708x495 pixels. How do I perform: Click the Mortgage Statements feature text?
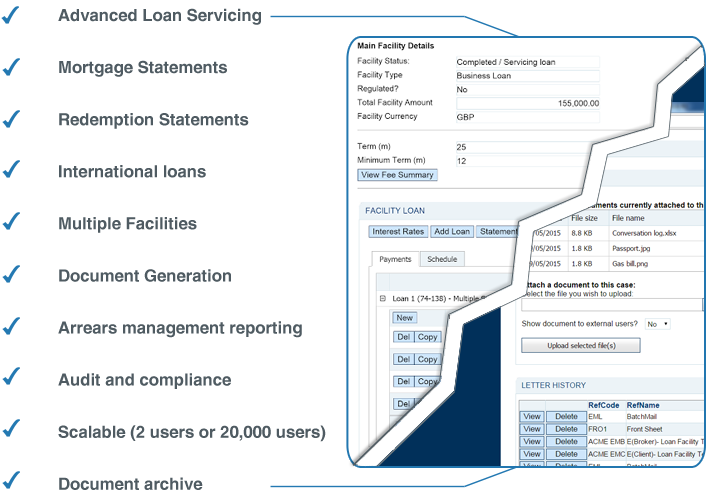pos(143,67)
